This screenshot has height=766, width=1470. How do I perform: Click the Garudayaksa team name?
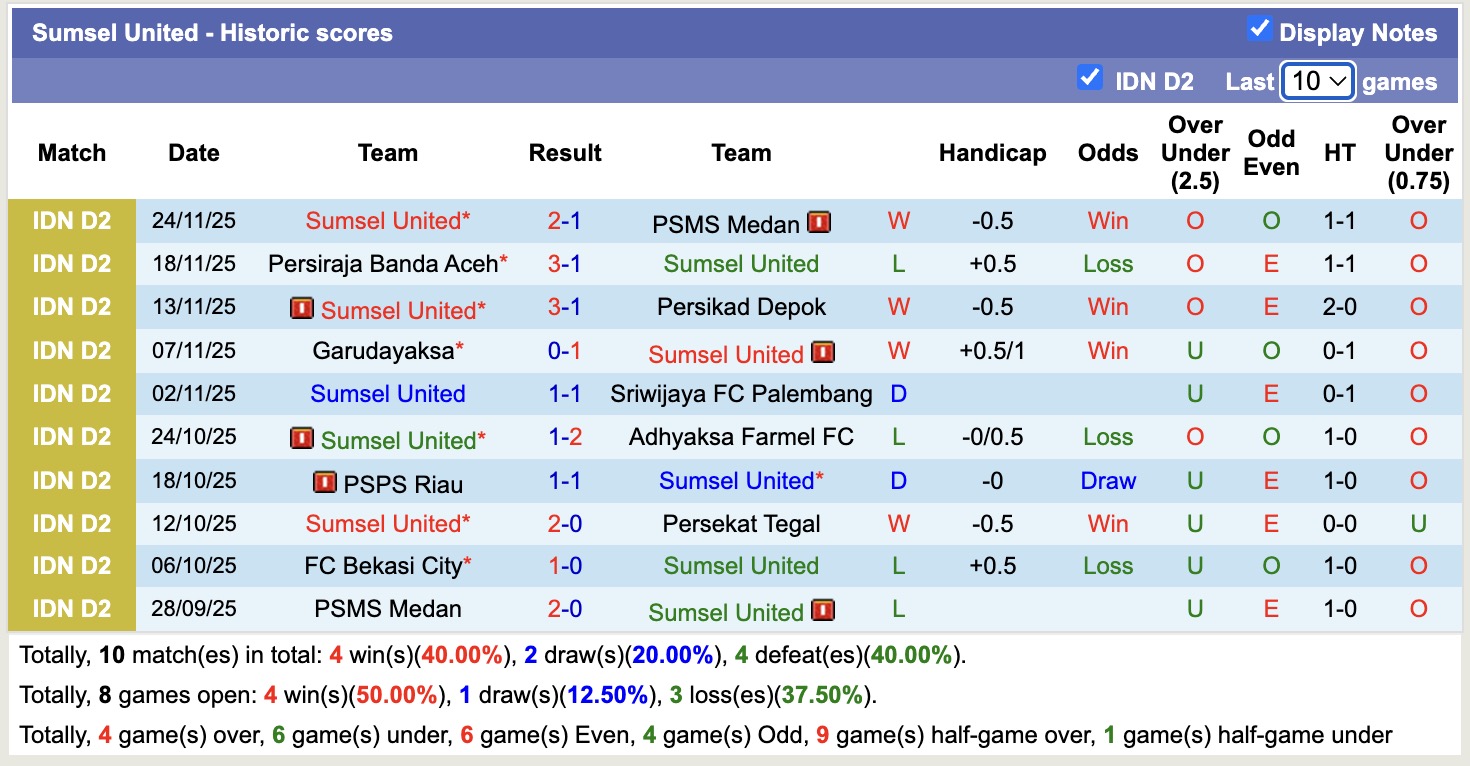[x=382, y=351]
